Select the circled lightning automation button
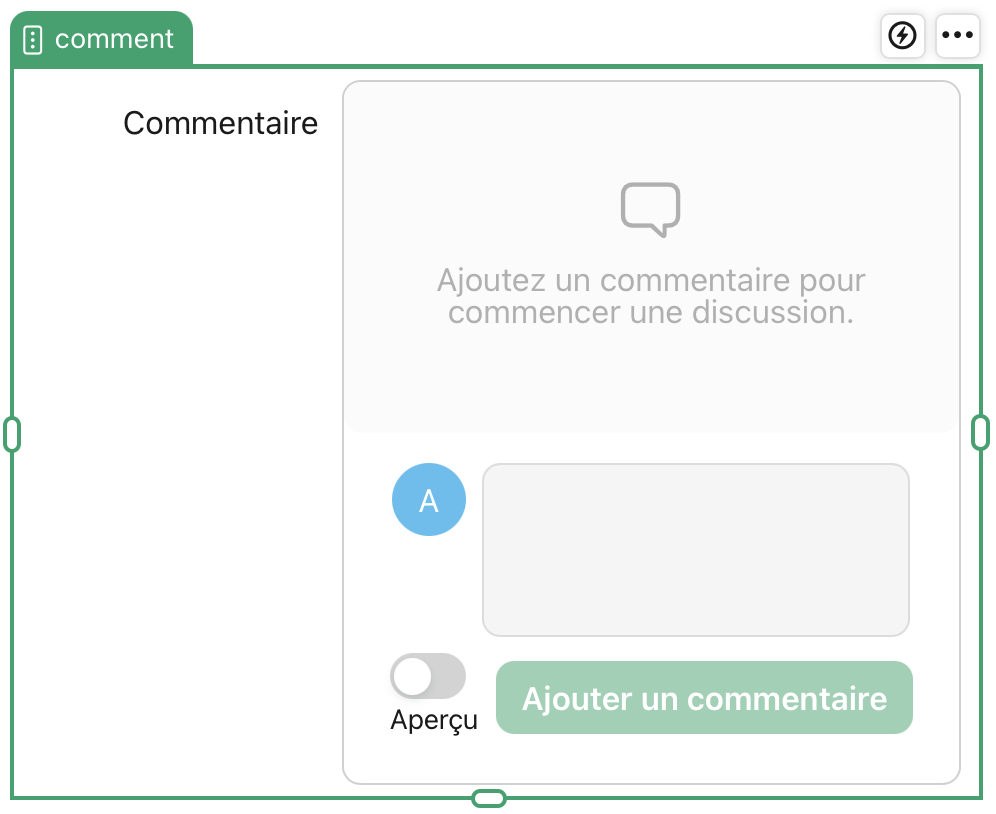This screenshot has width=996, height=814. (902, 35)
